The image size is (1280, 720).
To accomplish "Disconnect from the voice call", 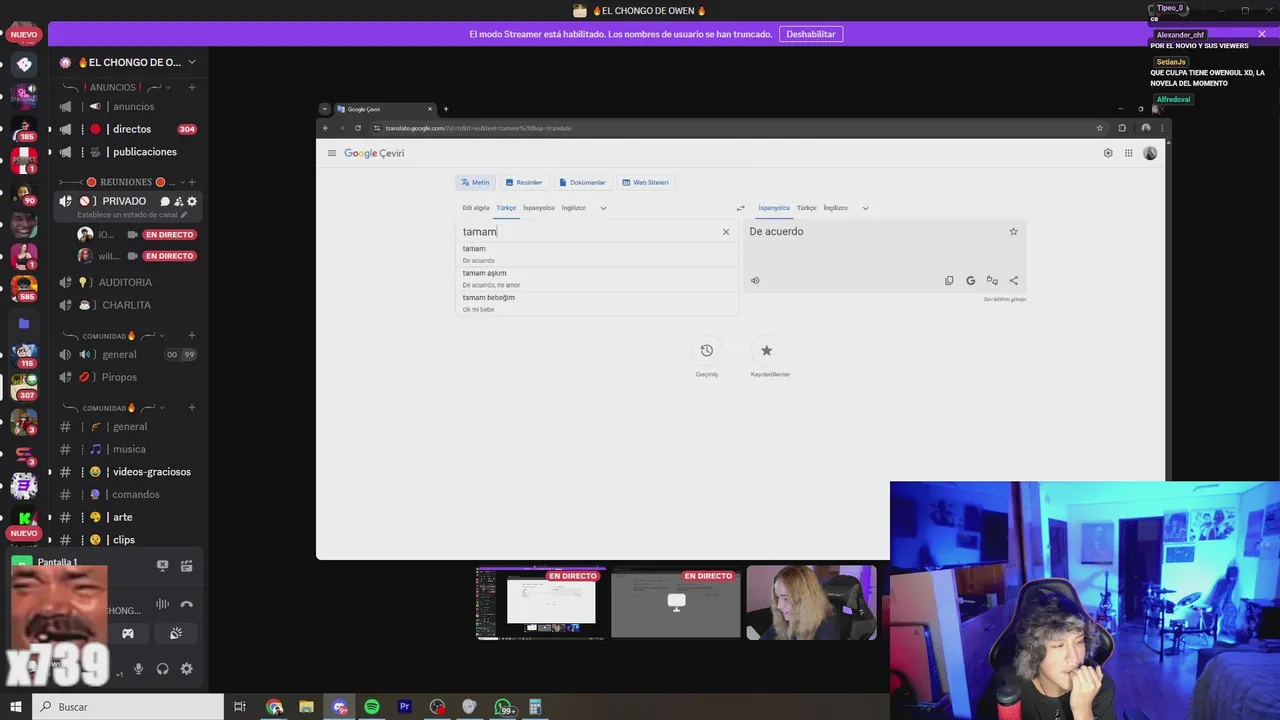I will pyautogui.click(x=186, y=604).
